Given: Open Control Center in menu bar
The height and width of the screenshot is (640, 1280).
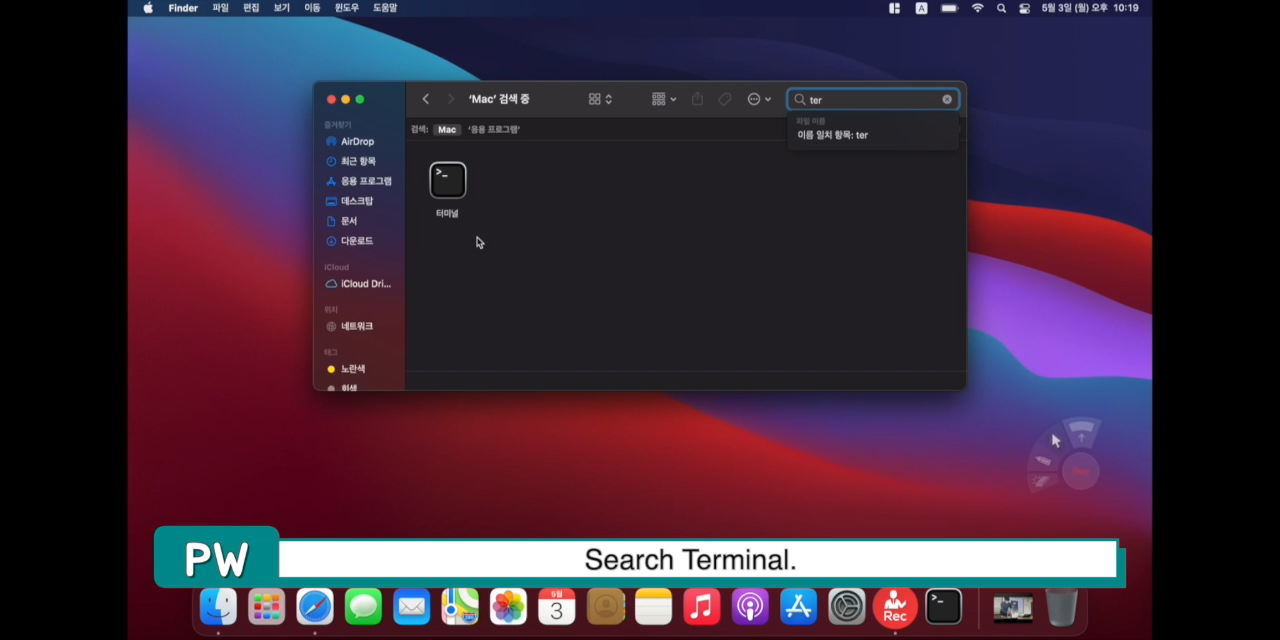Looking at the screenshot, I should click(1024, 8).
